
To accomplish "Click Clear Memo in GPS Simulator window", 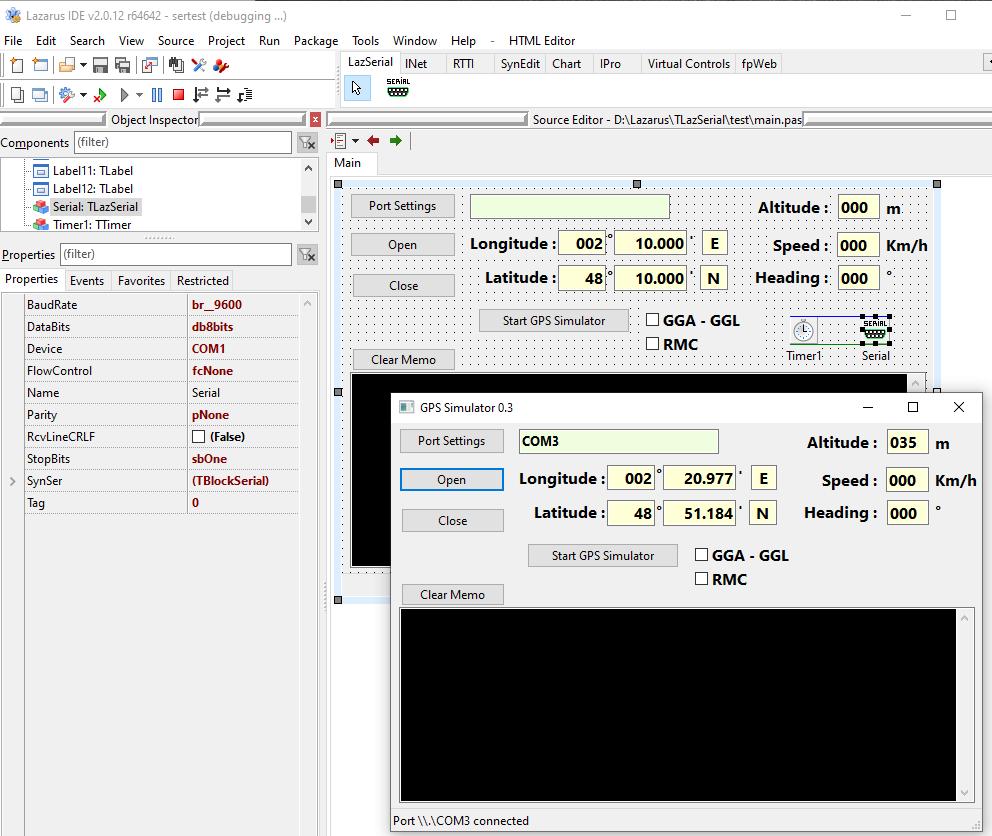I will click(x=453, y=595).
